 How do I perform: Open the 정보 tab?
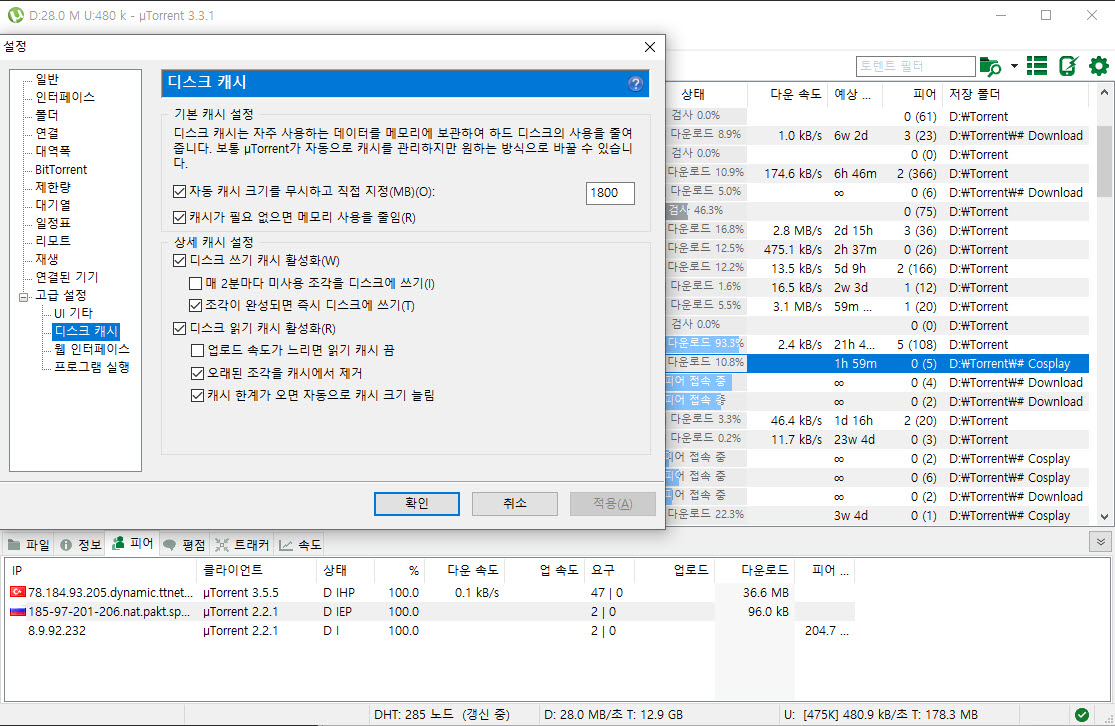point(80,545)
